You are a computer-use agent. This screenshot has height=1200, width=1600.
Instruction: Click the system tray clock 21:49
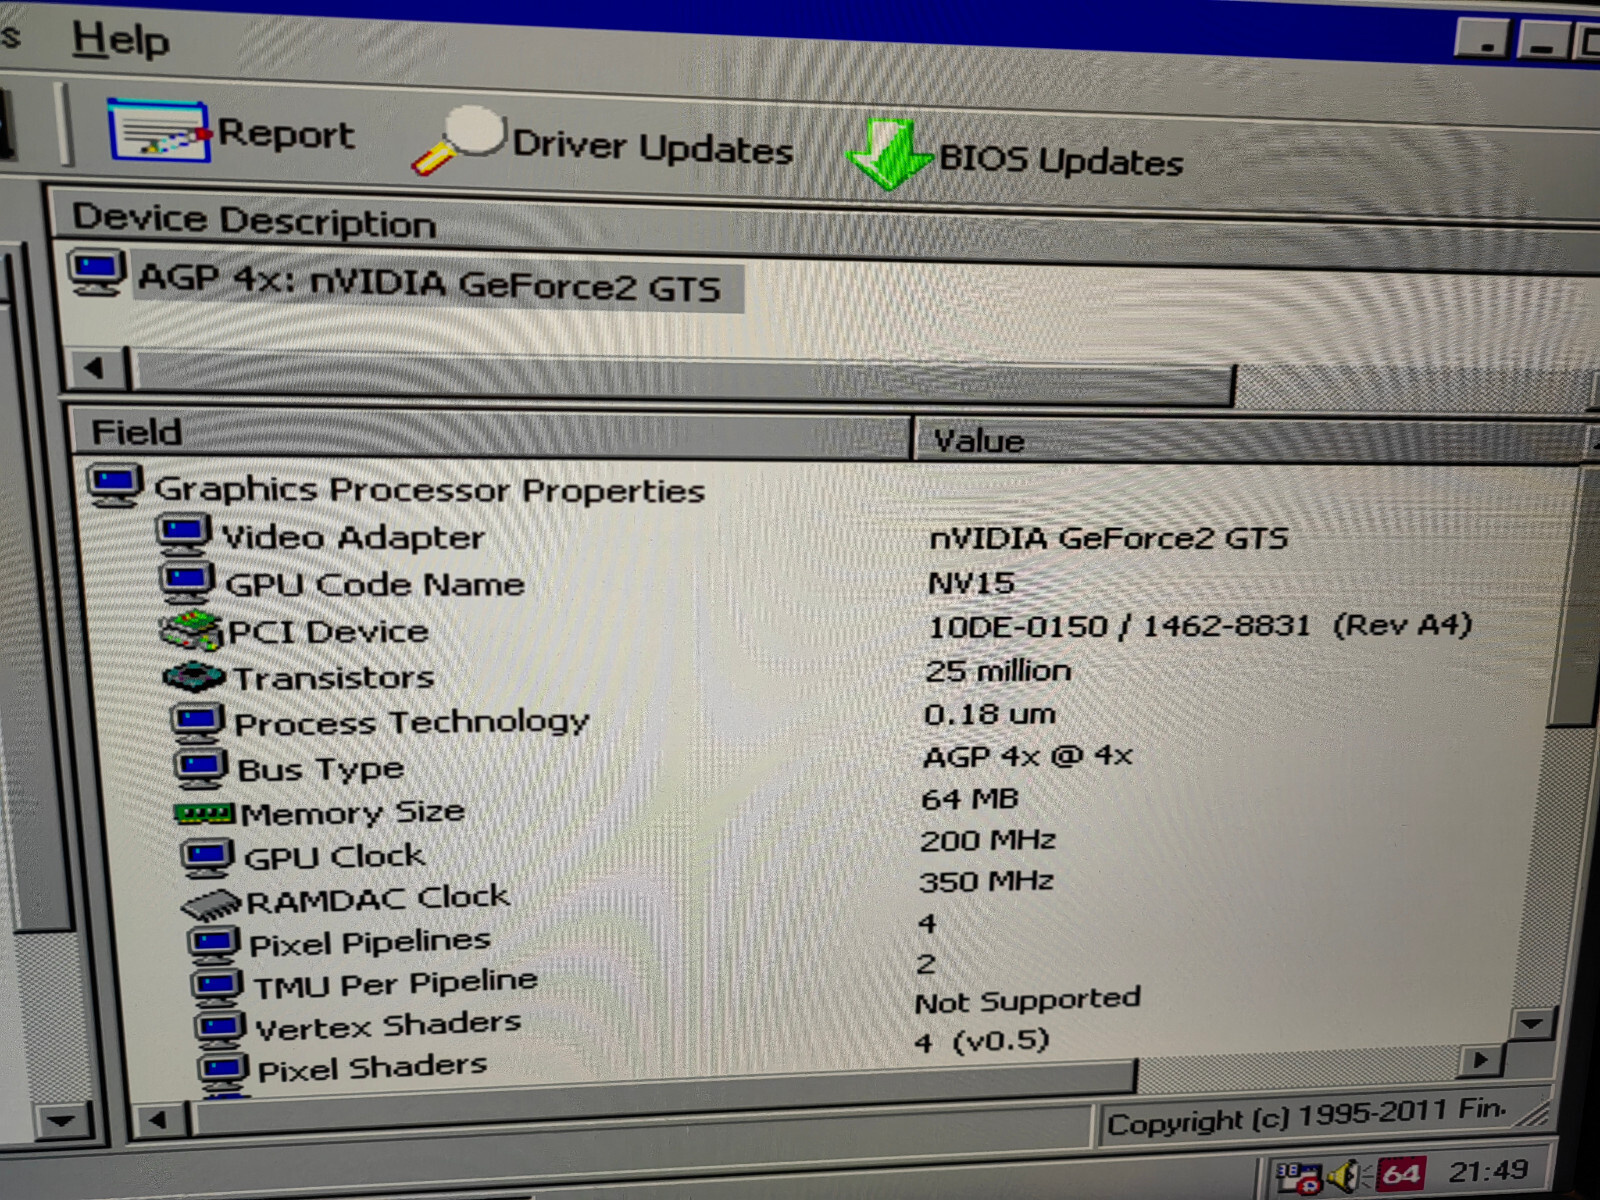(1489, 1170)
